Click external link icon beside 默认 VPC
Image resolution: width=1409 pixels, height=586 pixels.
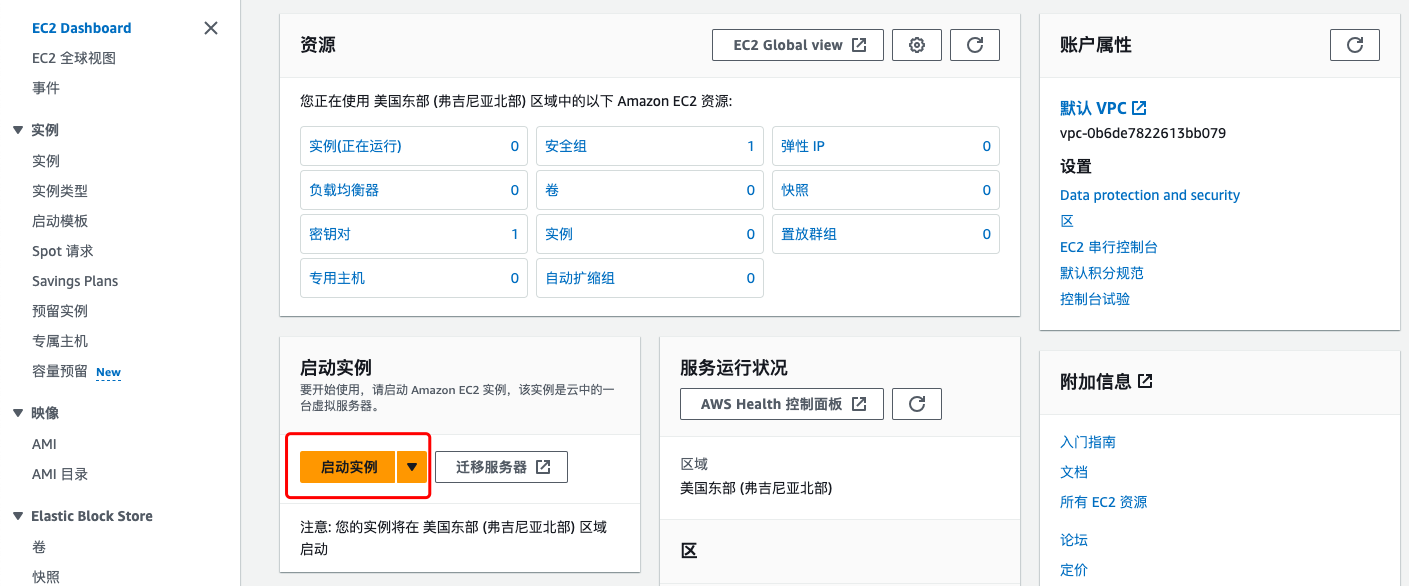click(x=1139, y=108)
